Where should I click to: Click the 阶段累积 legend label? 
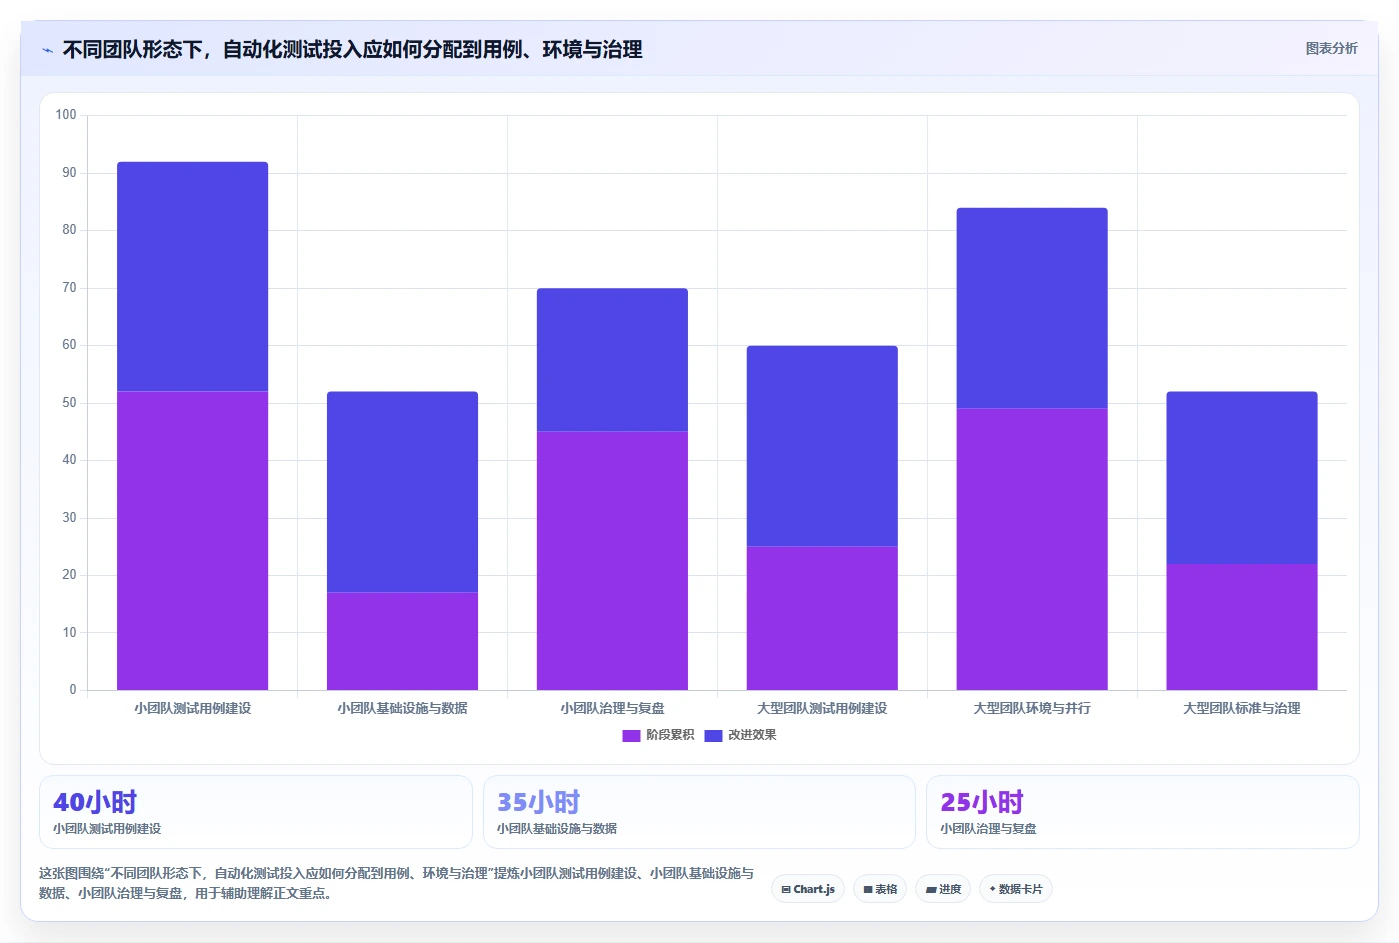pyautogui.click(x=670, y=735)
